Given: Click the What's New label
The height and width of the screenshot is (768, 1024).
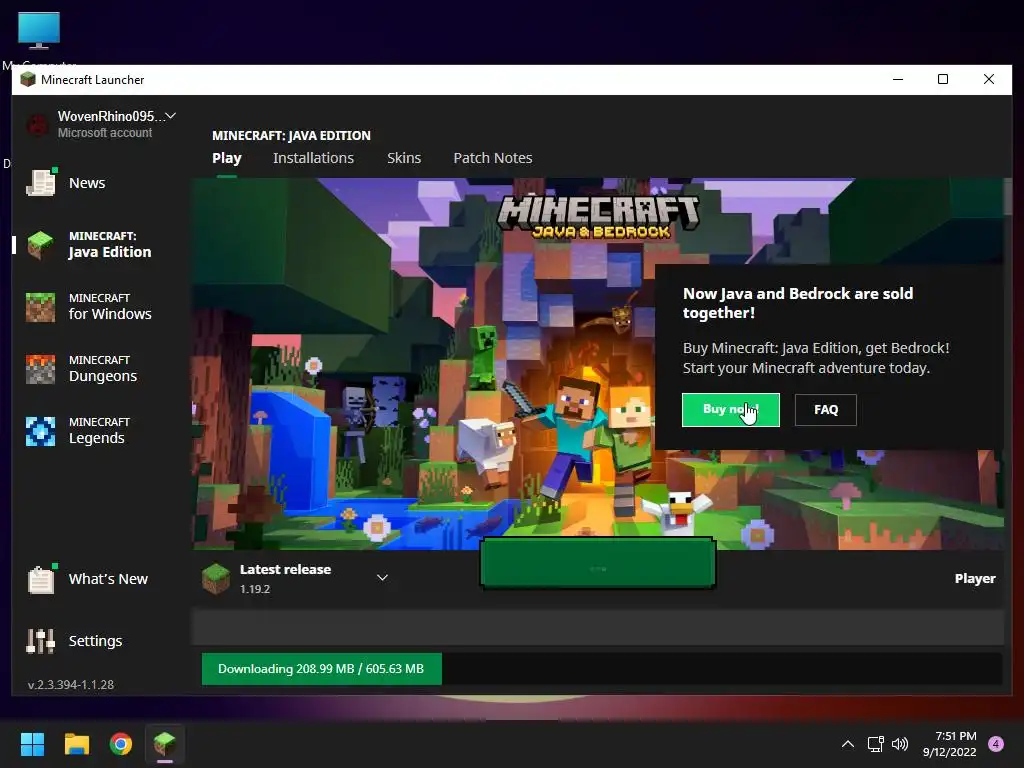Looking at the screenshot, I should [x=108, y=579].
